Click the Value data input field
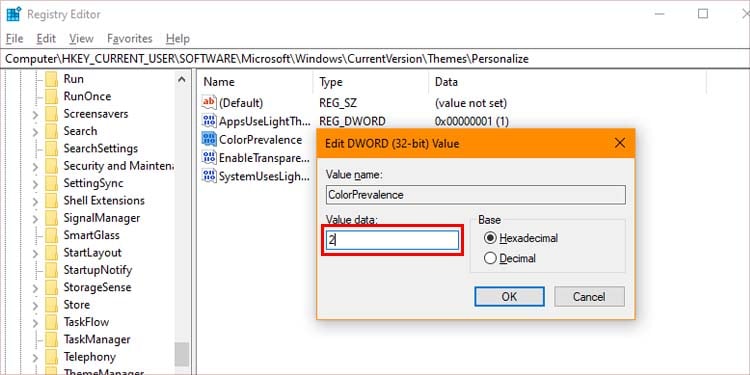750x375 pixels. pos(392,240)
